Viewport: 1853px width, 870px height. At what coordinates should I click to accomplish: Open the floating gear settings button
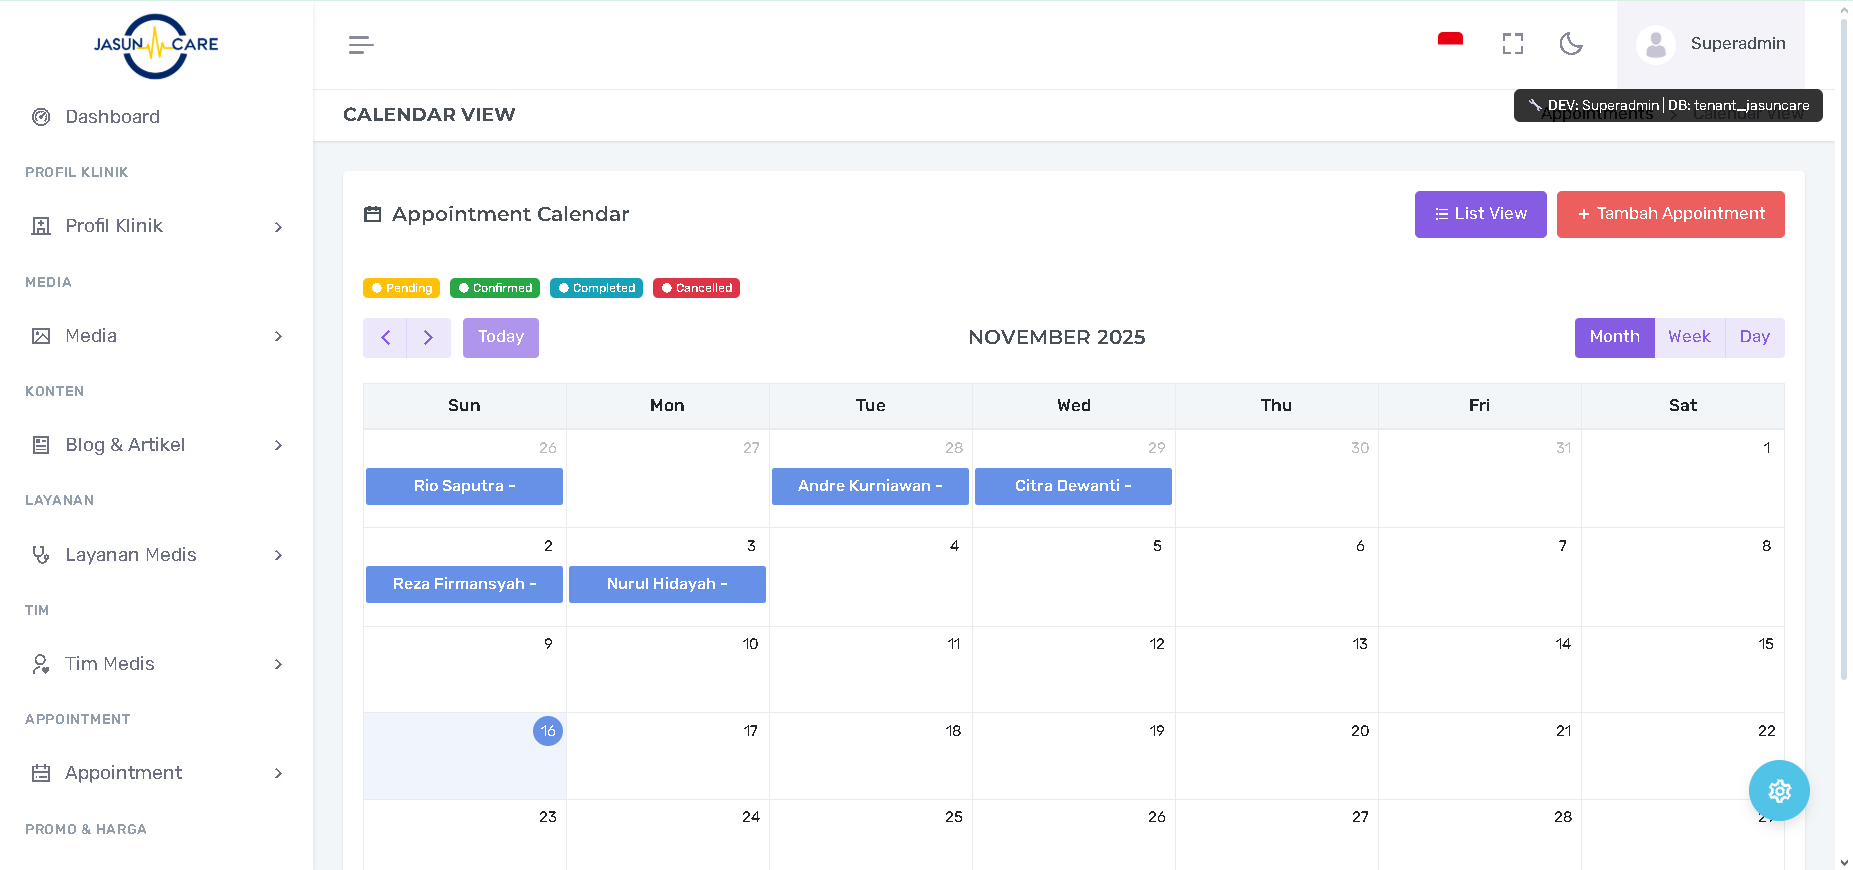point(1778,791)
